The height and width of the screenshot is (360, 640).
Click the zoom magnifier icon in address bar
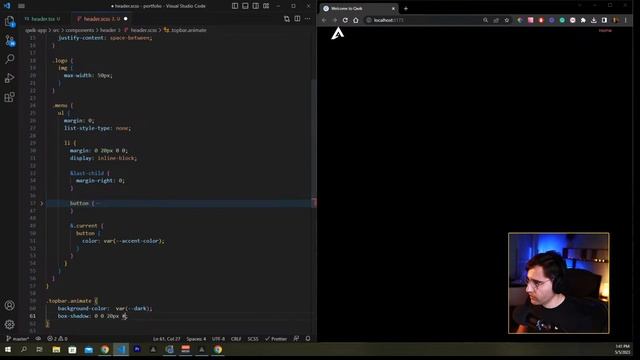485,20
